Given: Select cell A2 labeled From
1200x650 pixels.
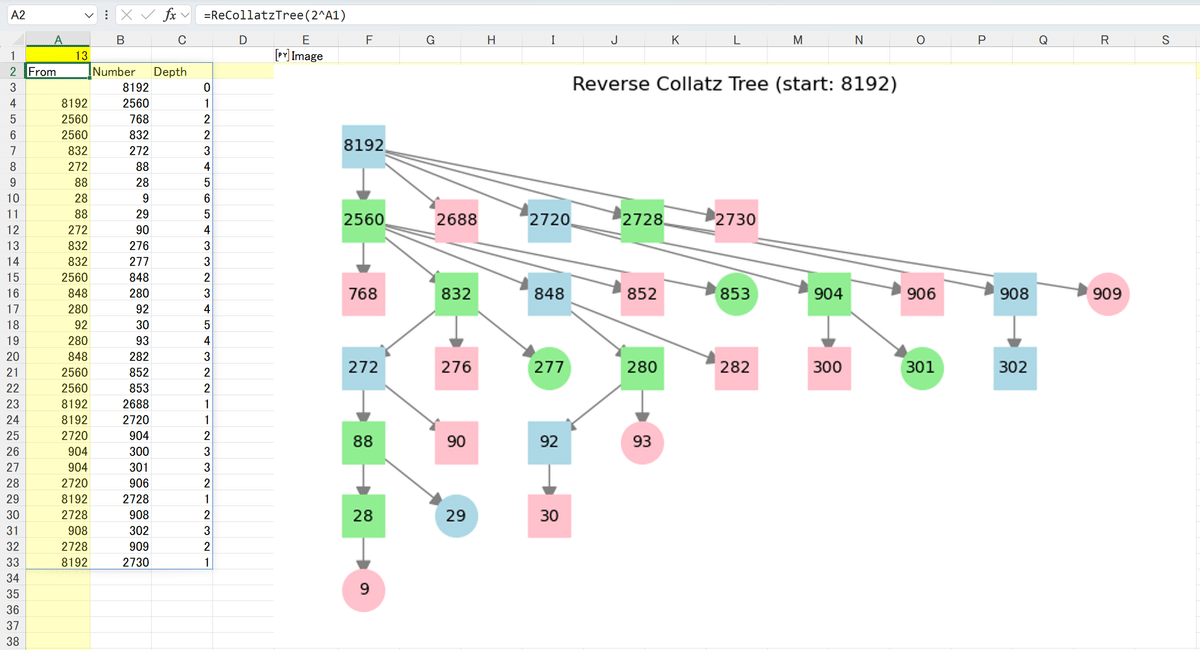Looking at the screenshot, I should (57, 71).
